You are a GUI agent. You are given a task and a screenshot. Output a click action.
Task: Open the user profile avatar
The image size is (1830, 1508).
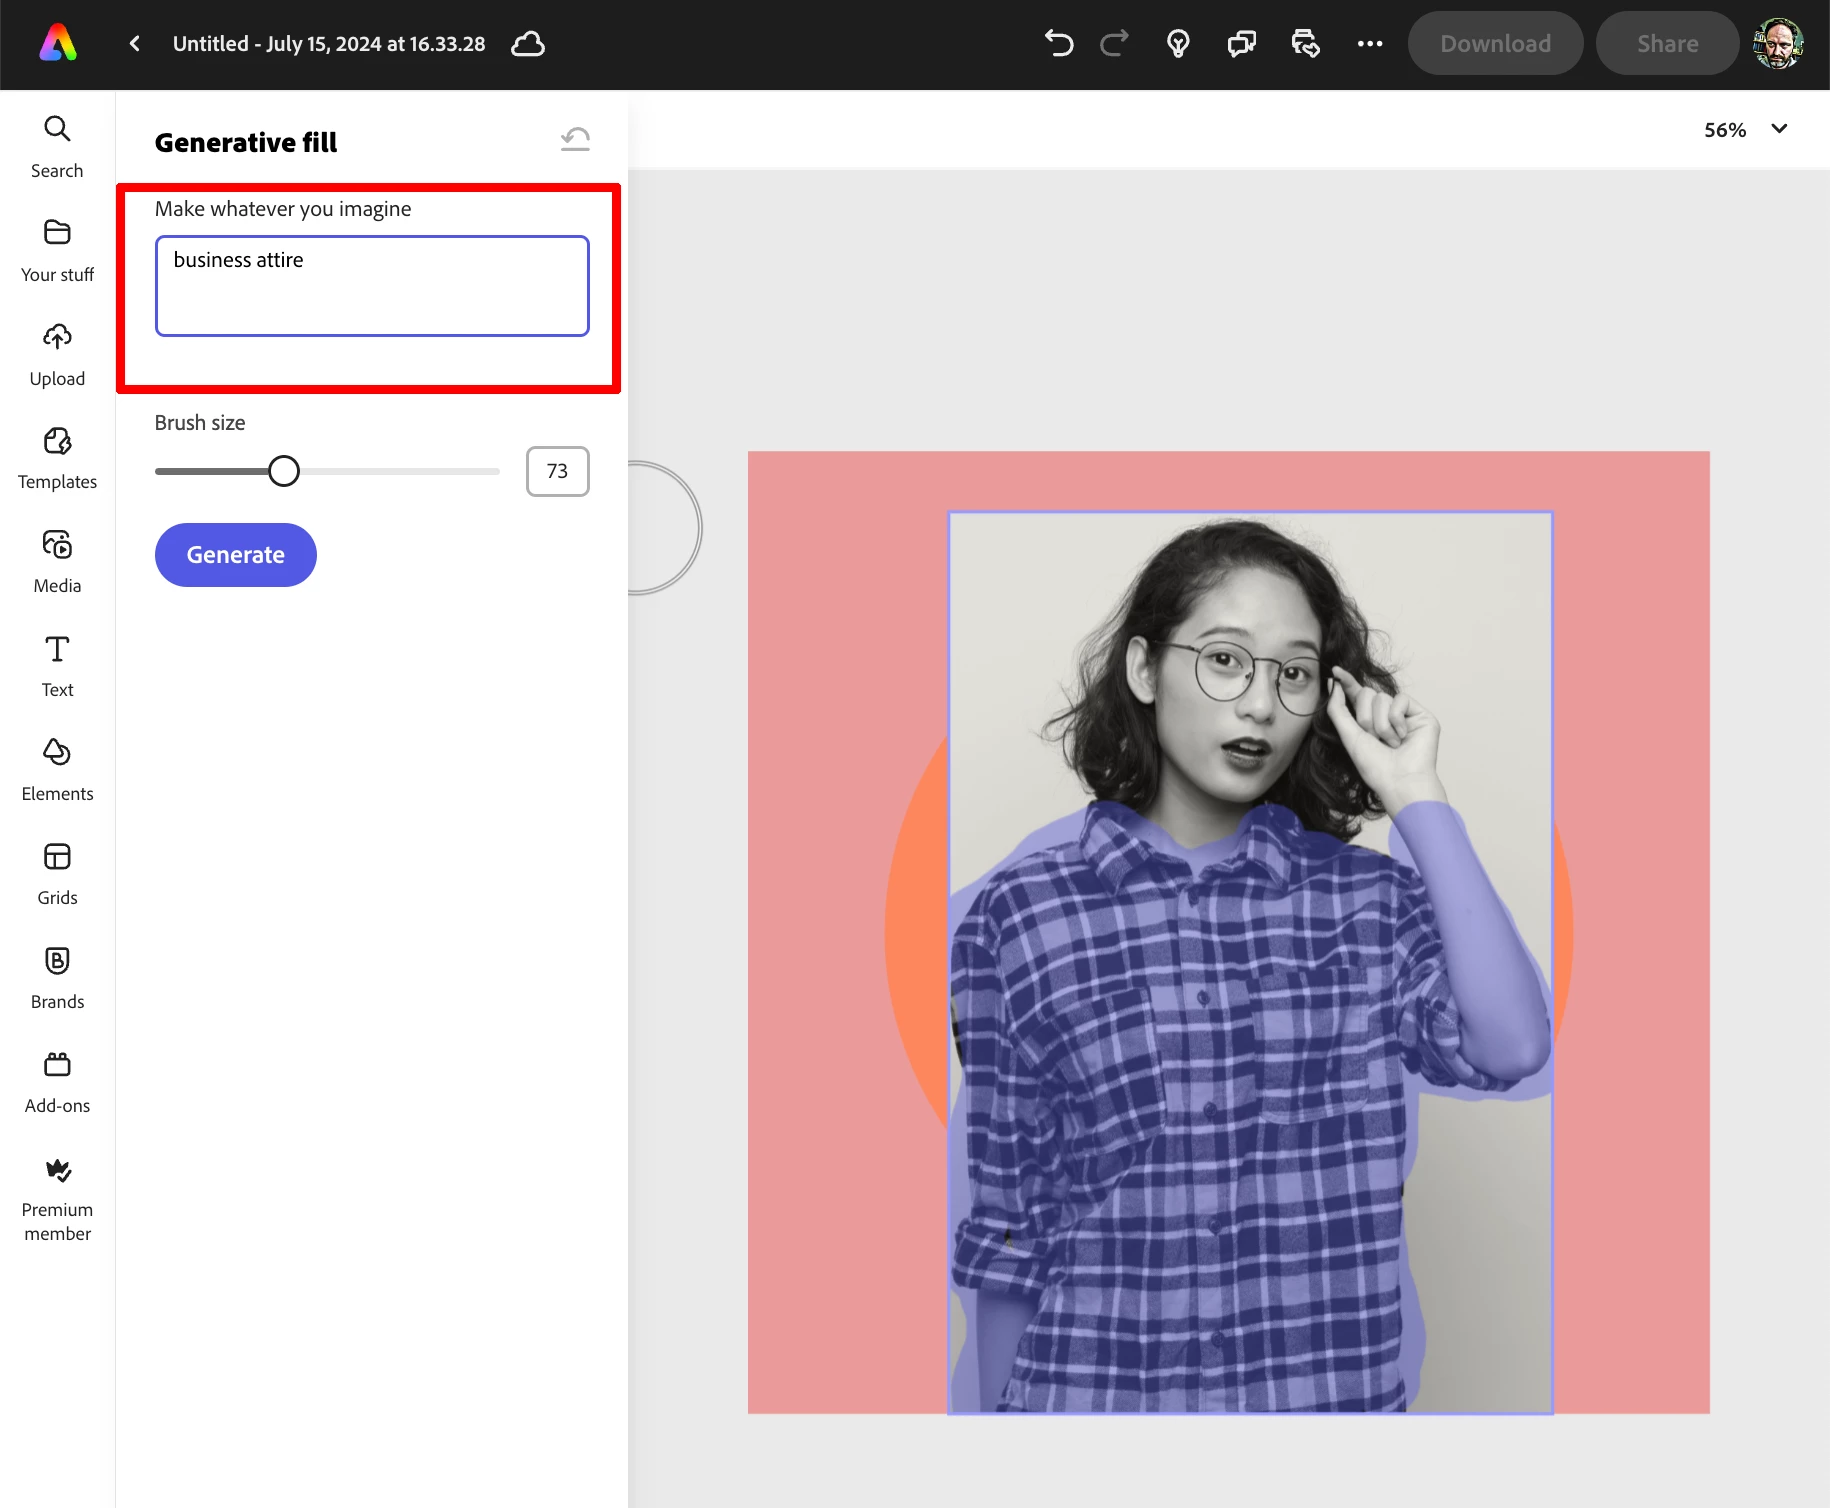point(1778,43)
